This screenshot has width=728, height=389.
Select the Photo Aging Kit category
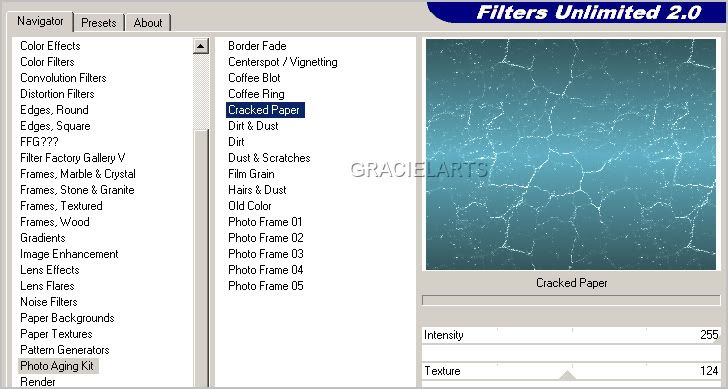[57, 366]
